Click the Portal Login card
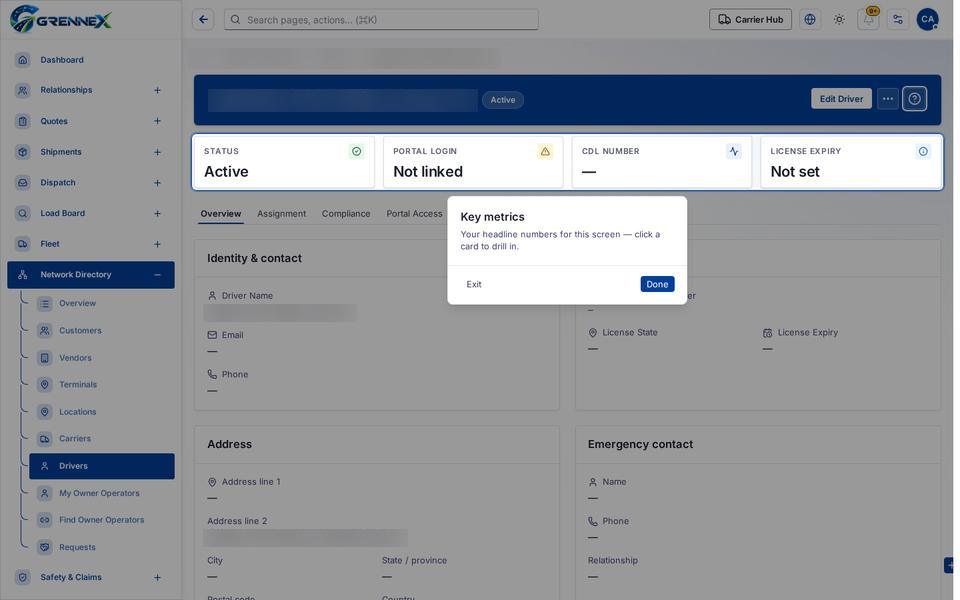The height and width of the screenshot is (600, 960). (x=473, y=162)
